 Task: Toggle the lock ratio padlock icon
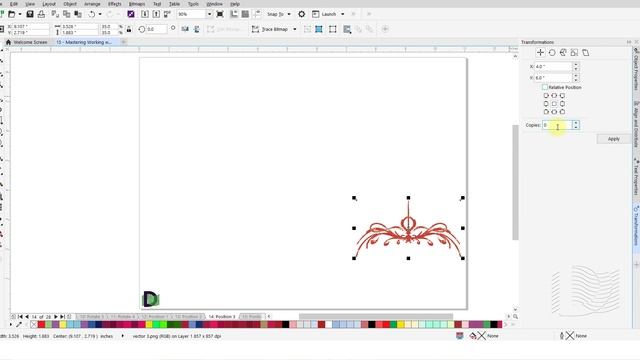129,29
